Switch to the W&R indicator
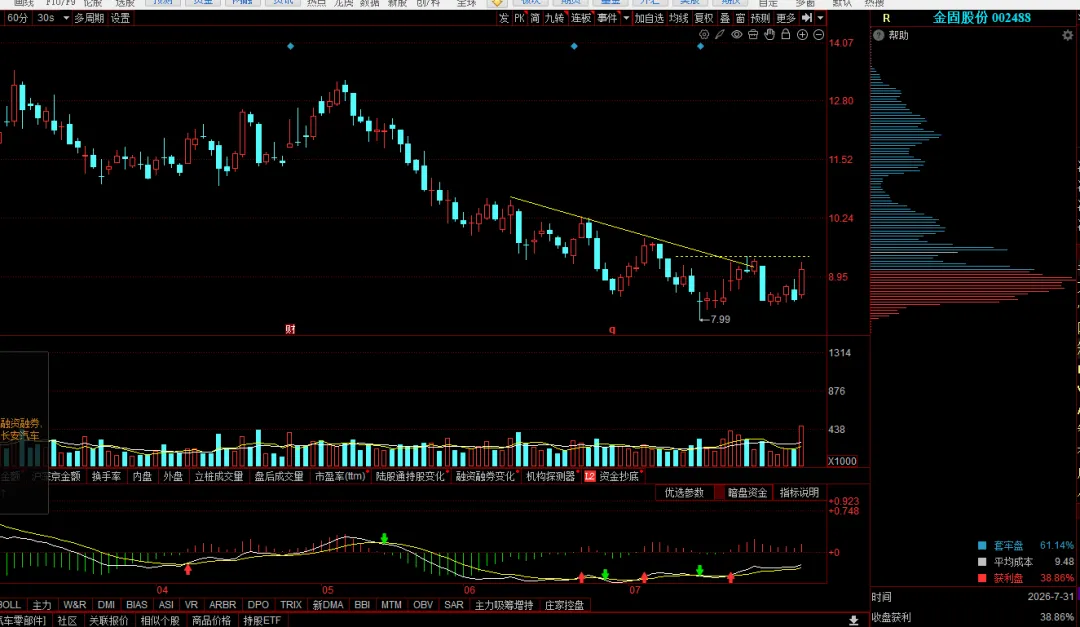This screenshot has height=627, width=1080. click(x=75, y=604)
